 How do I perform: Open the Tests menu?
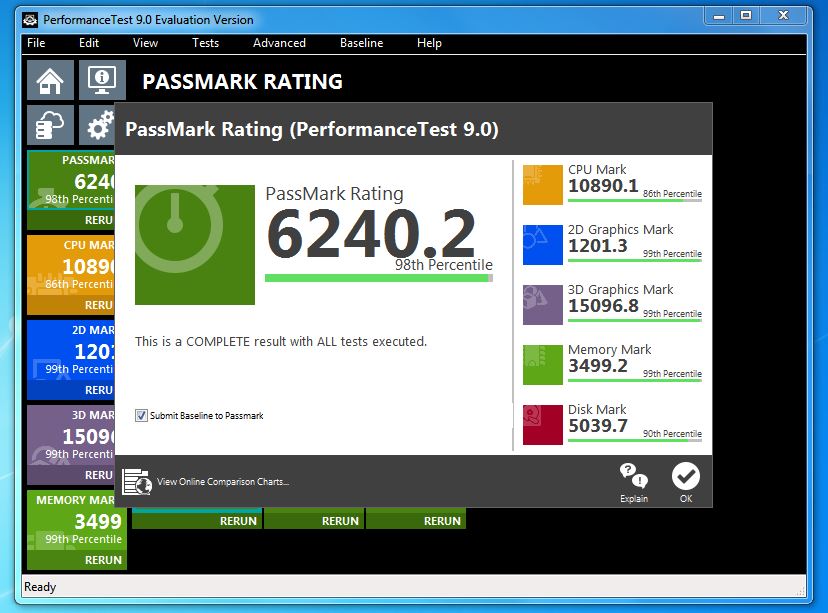pyautogui.click(x=205, y=43)
